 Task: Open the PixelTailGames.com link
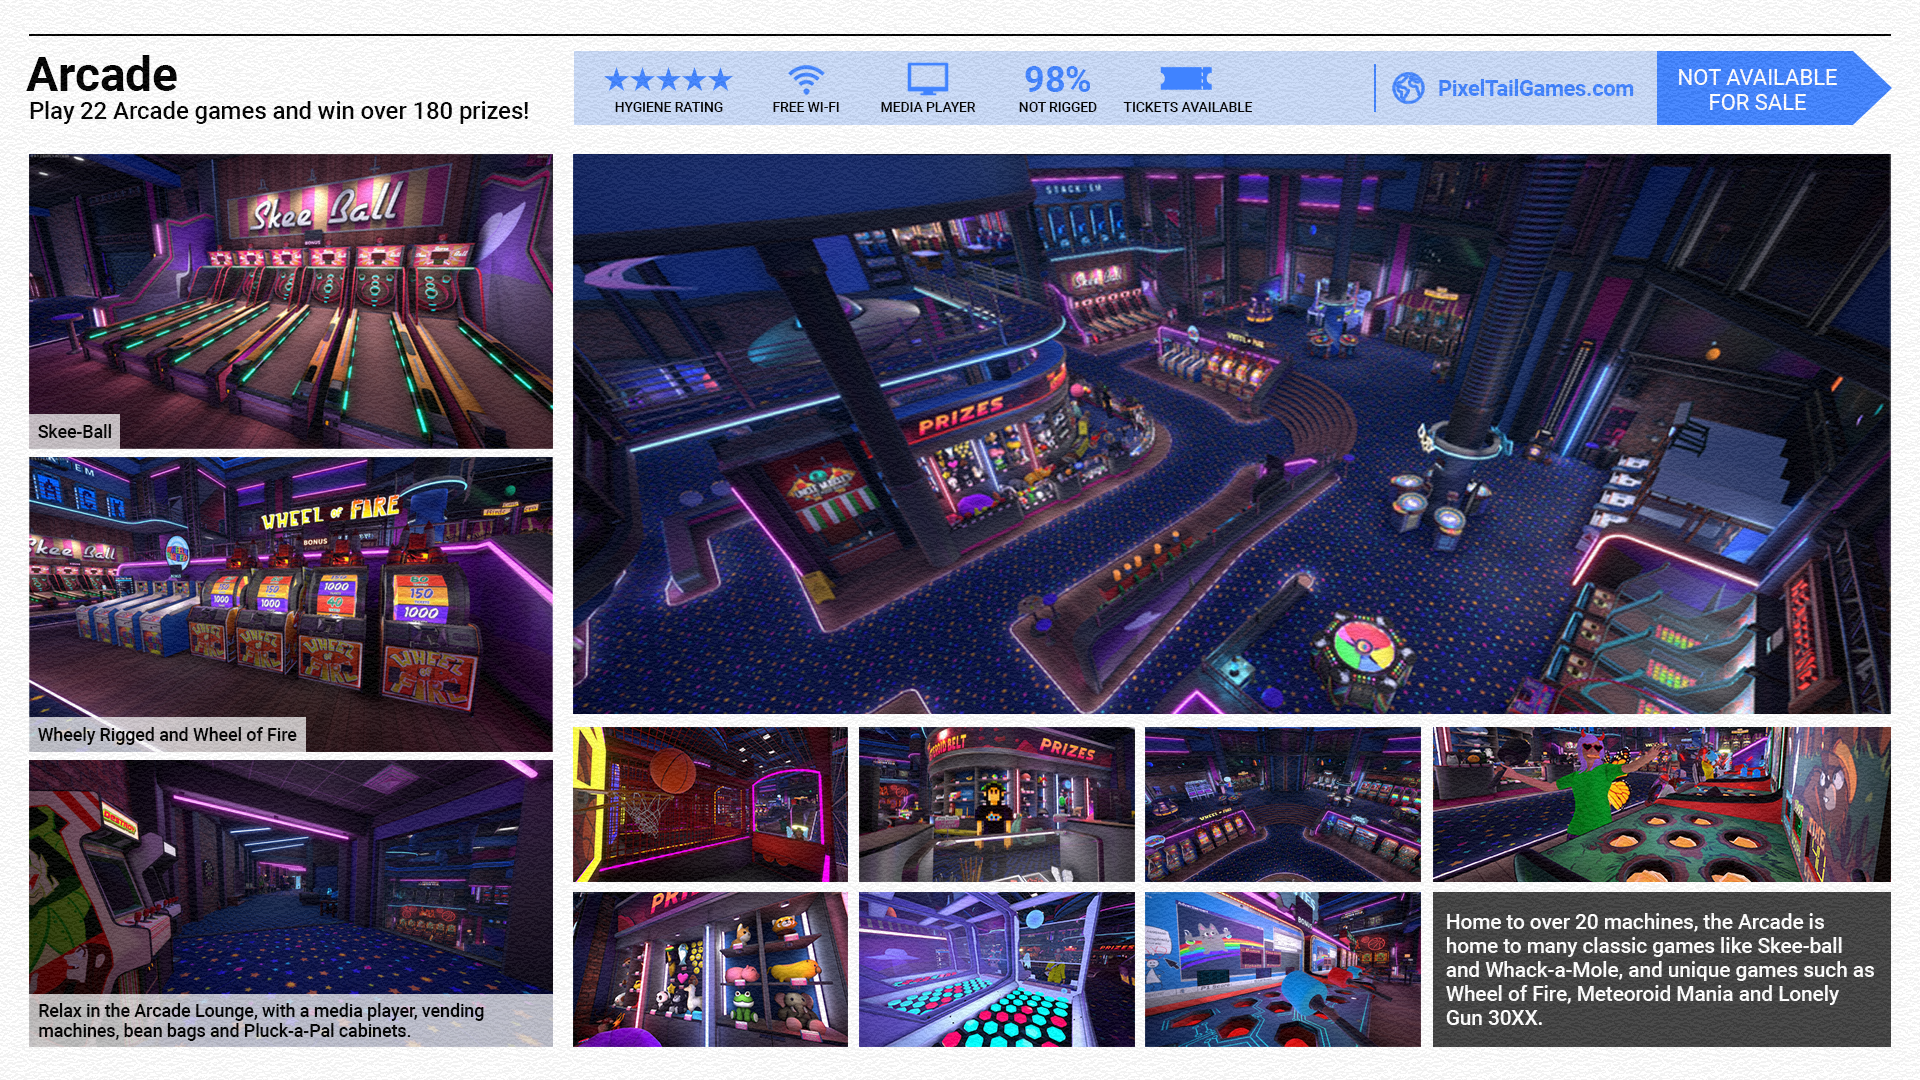click(x=1535, y=88)
